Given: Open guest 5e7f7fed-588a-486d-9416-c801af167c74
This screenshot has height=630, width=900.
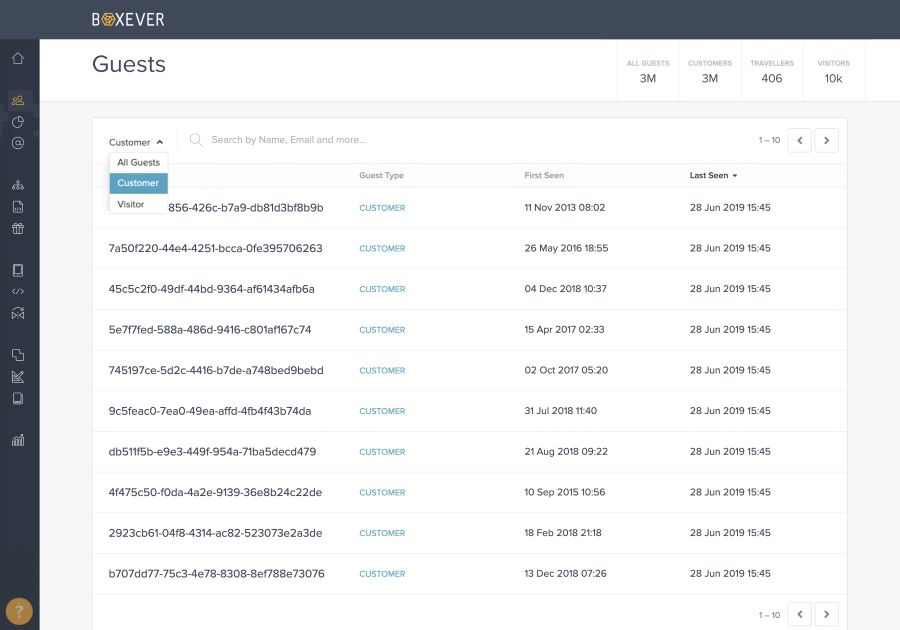Looking at the screenshot, I should (210, 330).
